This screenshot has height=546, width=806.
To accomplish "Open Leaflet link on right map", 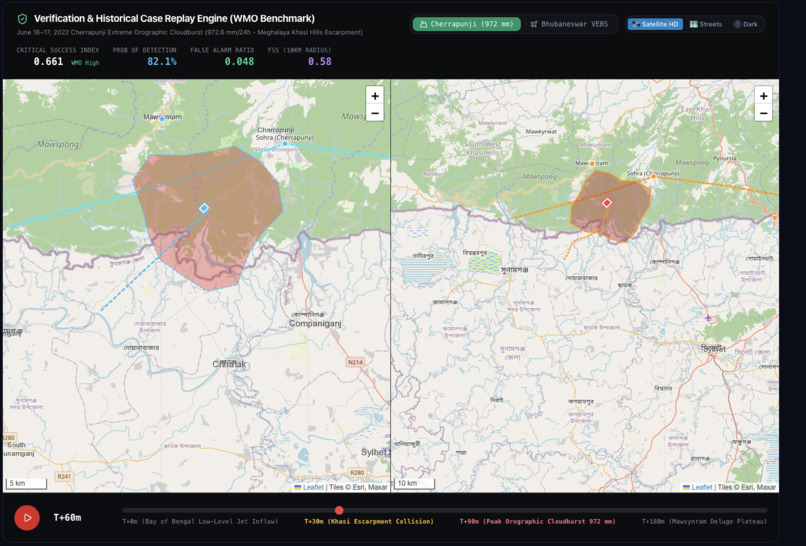I will click(702, 487).
